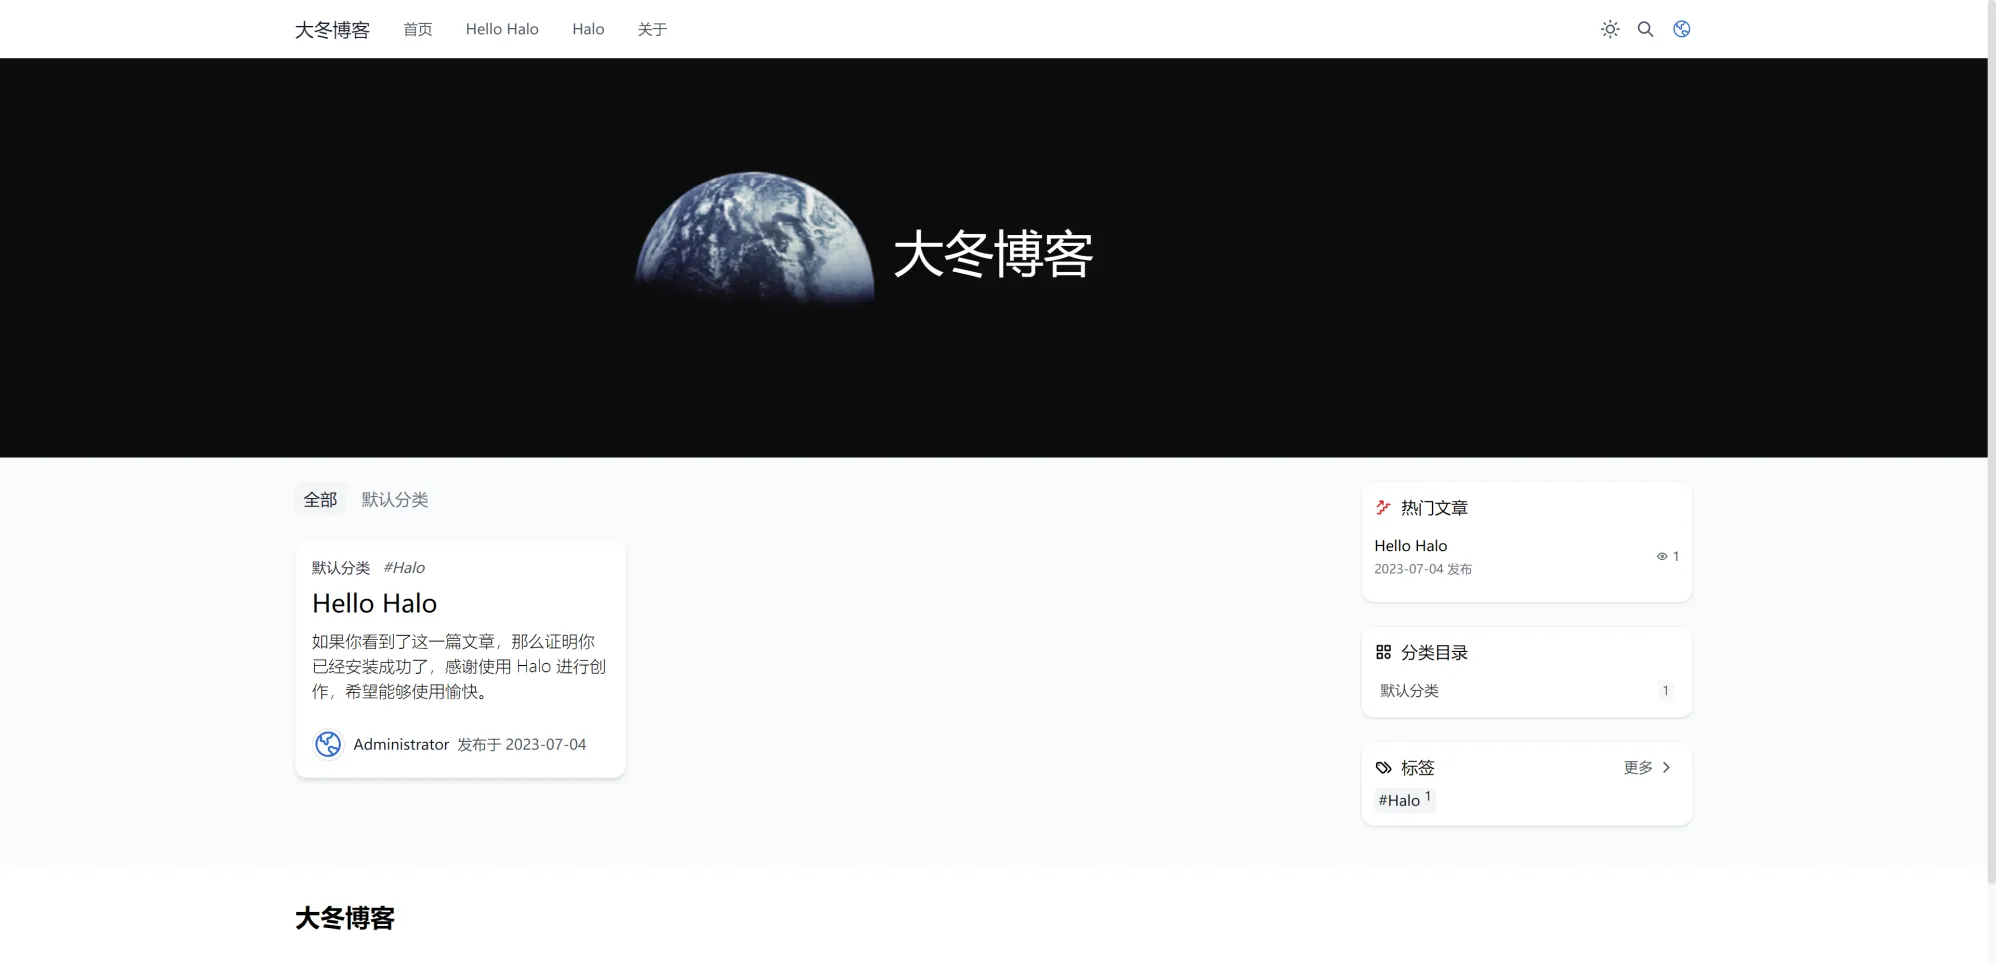1996x966 pixels.
Task: Click the 大冬博客 site logo in the header
Action: (332, 30)
